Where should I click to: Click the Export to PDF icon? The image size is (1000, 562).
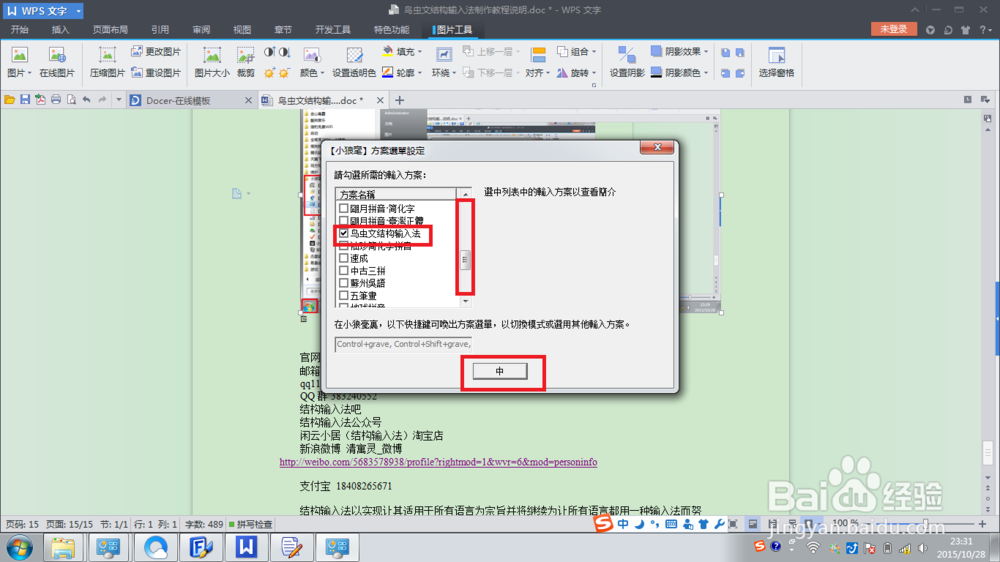pos(40,100)
